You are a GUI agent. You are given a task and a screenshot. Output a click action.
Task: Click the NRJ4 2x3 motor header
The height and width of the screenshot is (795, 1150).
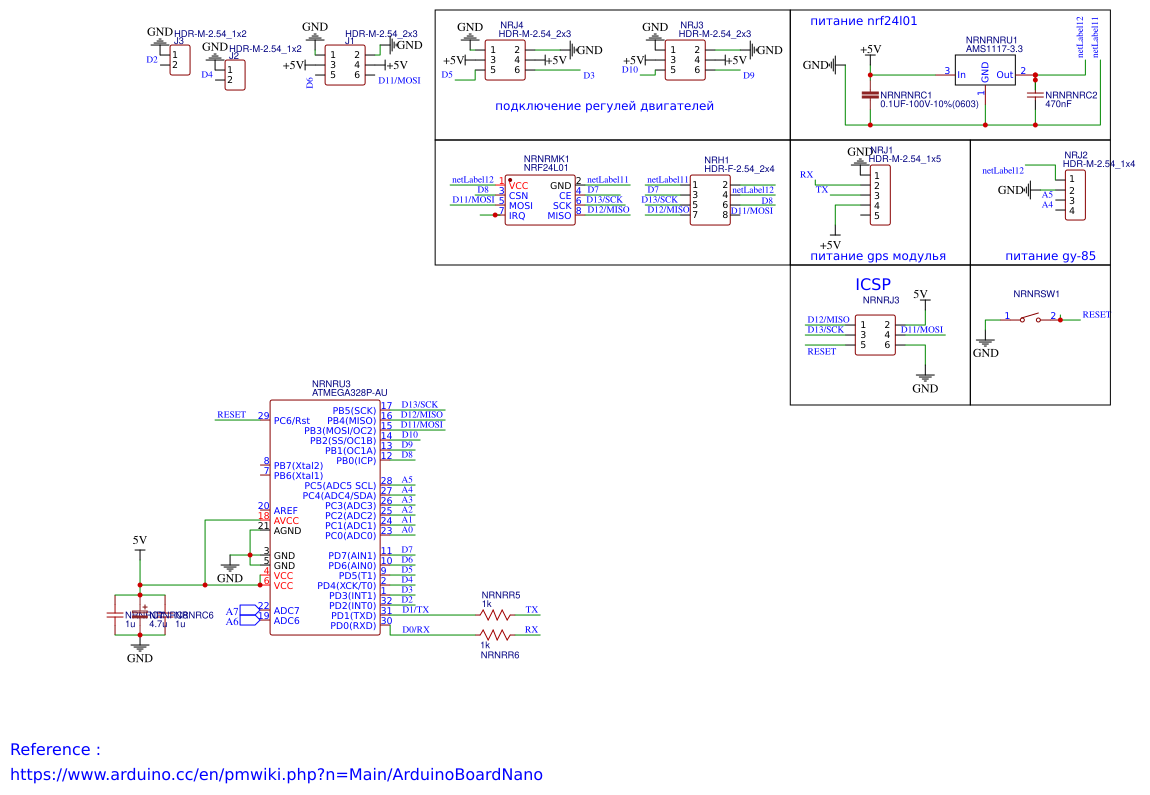pos(504,60)
